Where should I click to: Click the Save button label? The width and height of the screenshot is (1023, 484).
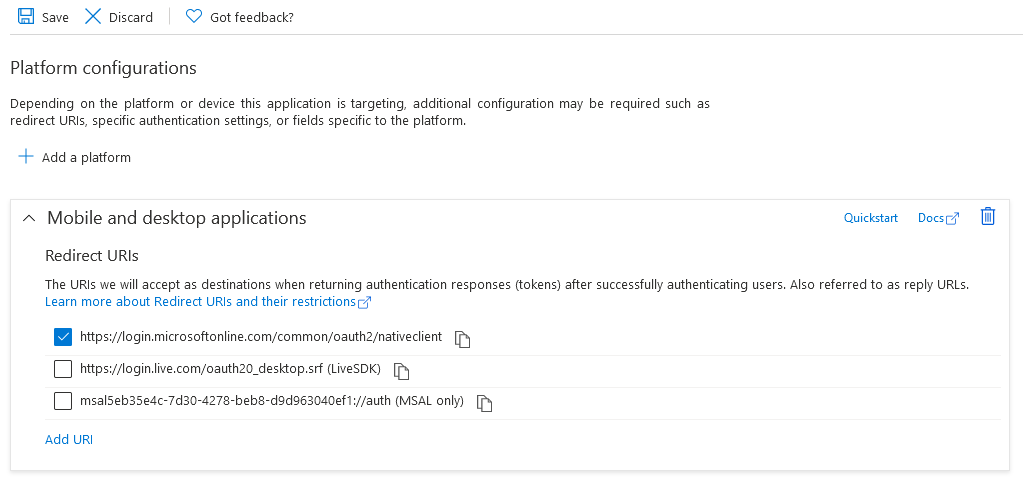(x=55, y=18)
